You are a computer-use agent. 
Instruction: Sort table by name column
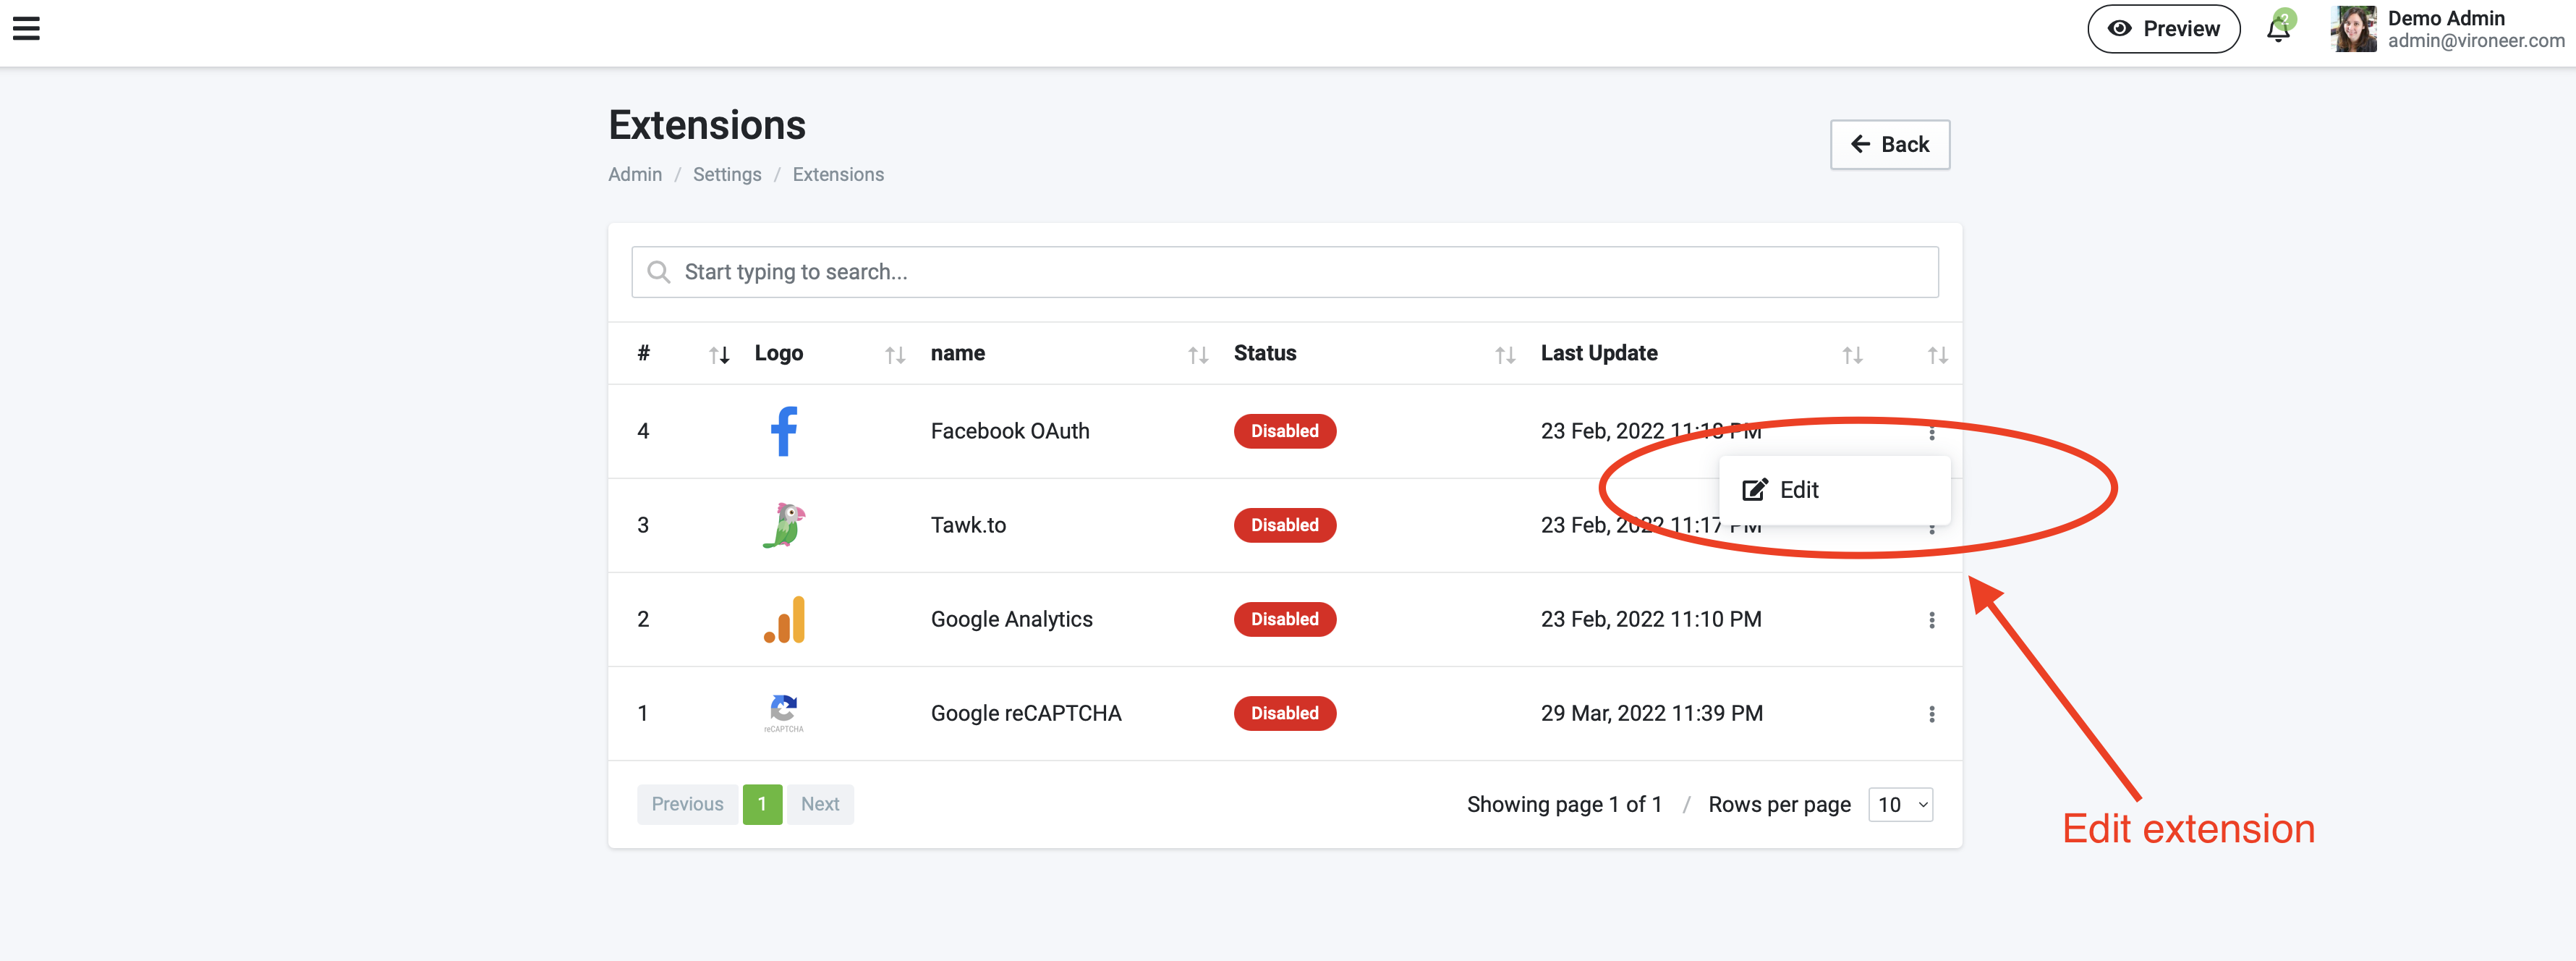point(1197,355)
